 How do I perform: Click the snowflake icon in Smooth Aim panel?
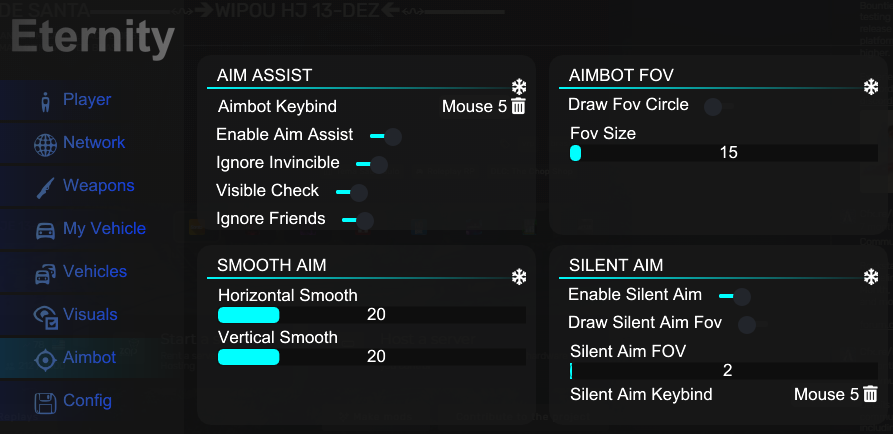[518, 277]
